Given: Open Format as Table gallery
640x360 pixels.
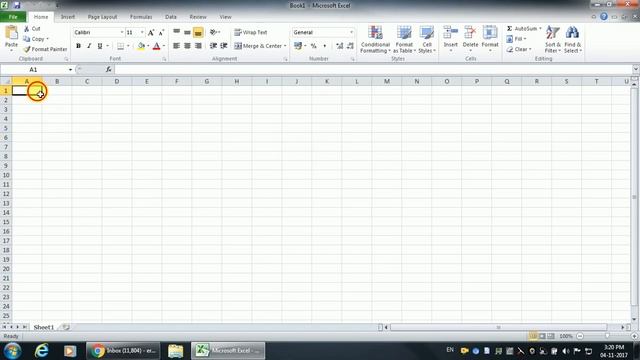Looking at the screenshot, I should tap(404, 39).
